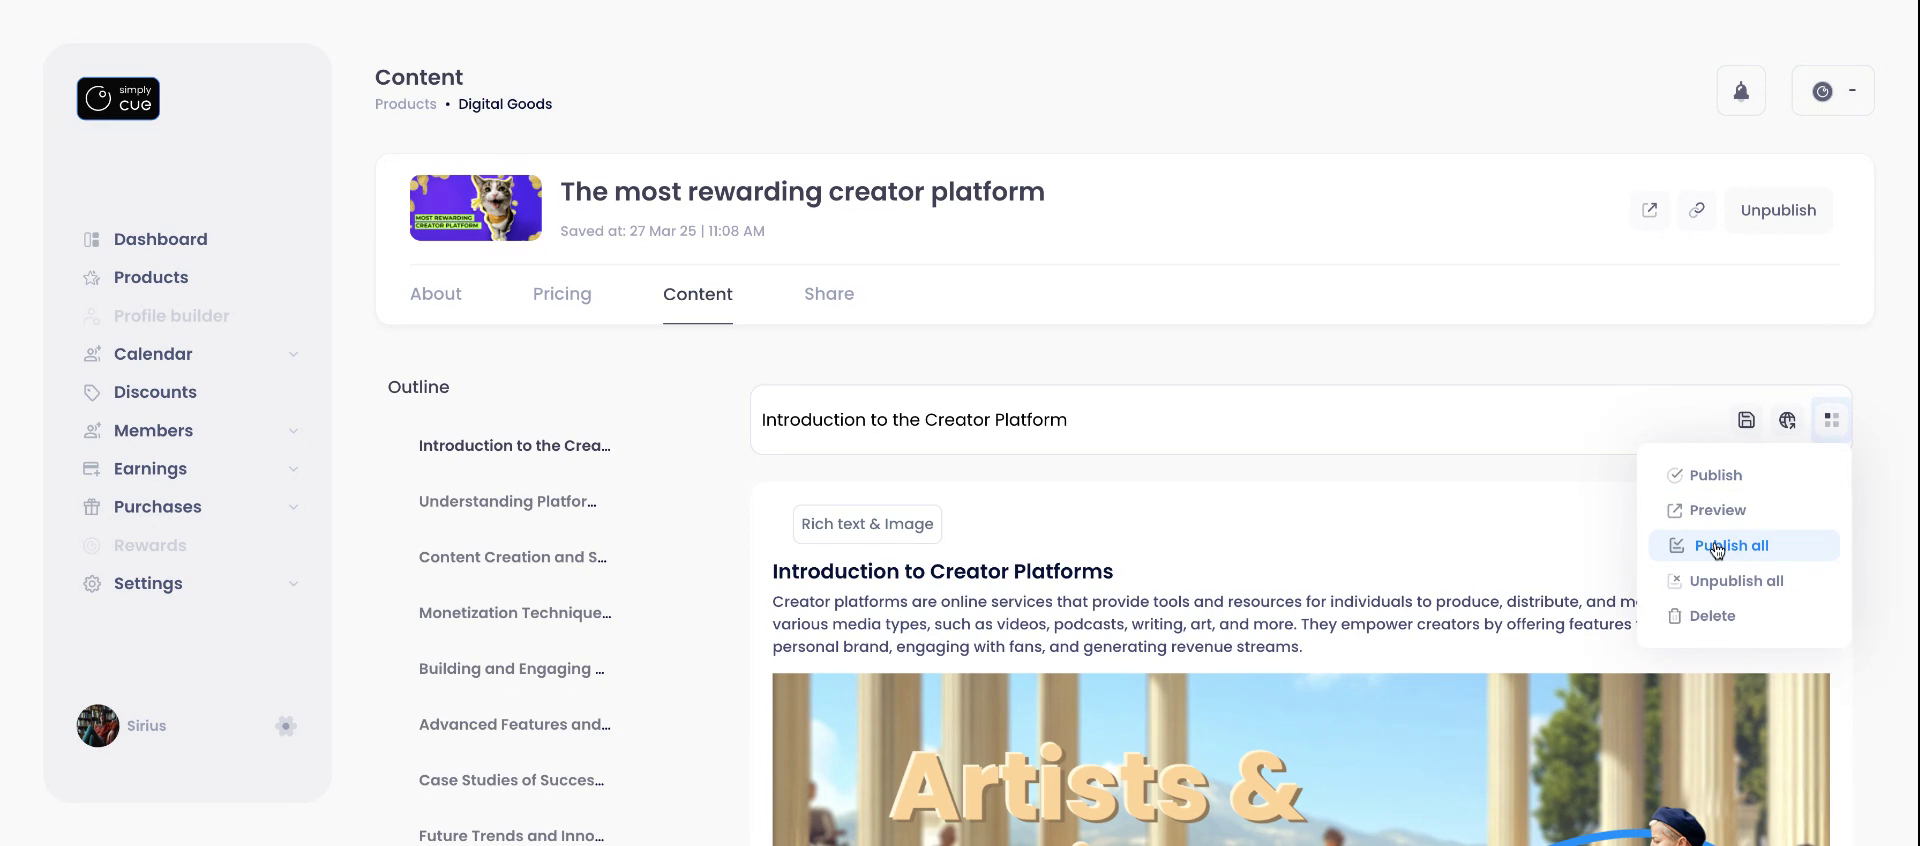Image resolution: width=1920 pixels, height=846 pixels.
Task: Click the notification bell icon
Action: click(x=1741, y=92)
